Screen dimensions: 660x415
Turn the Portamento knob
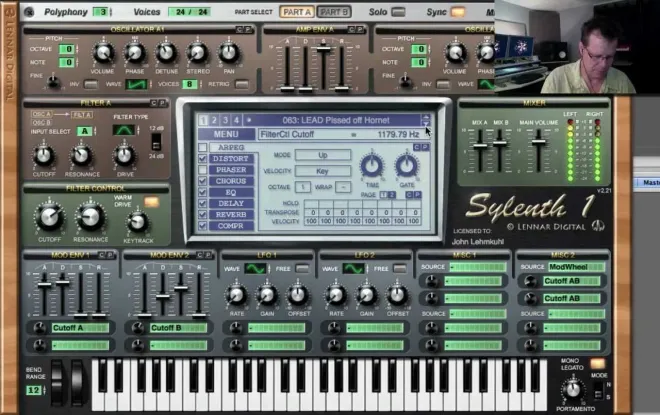(x=573, y=390)
